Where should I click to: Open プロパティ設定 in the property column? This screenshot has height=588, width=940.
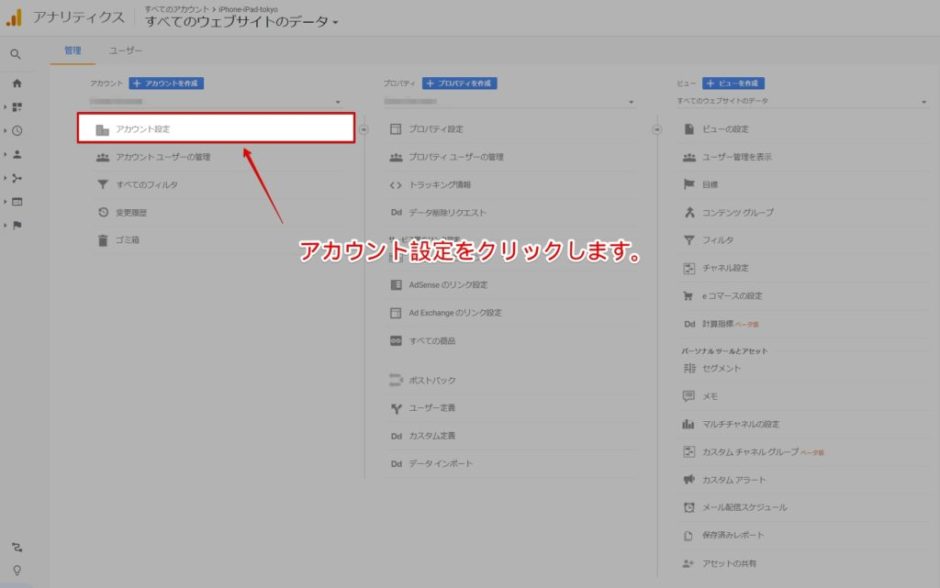tap(435, 129)
